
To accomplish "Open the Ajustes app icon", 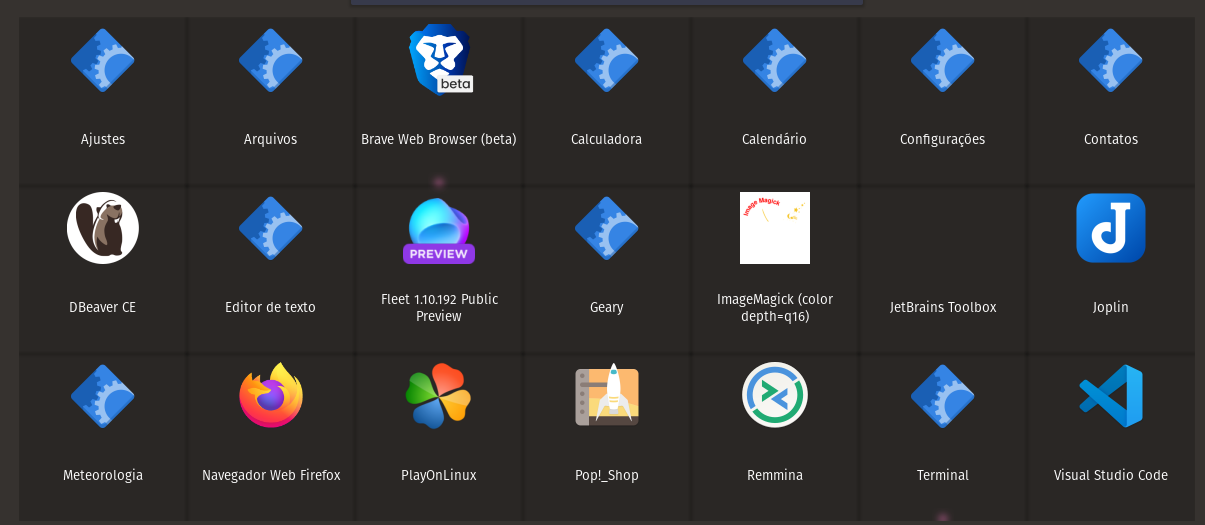I will [x=103, y=60].
